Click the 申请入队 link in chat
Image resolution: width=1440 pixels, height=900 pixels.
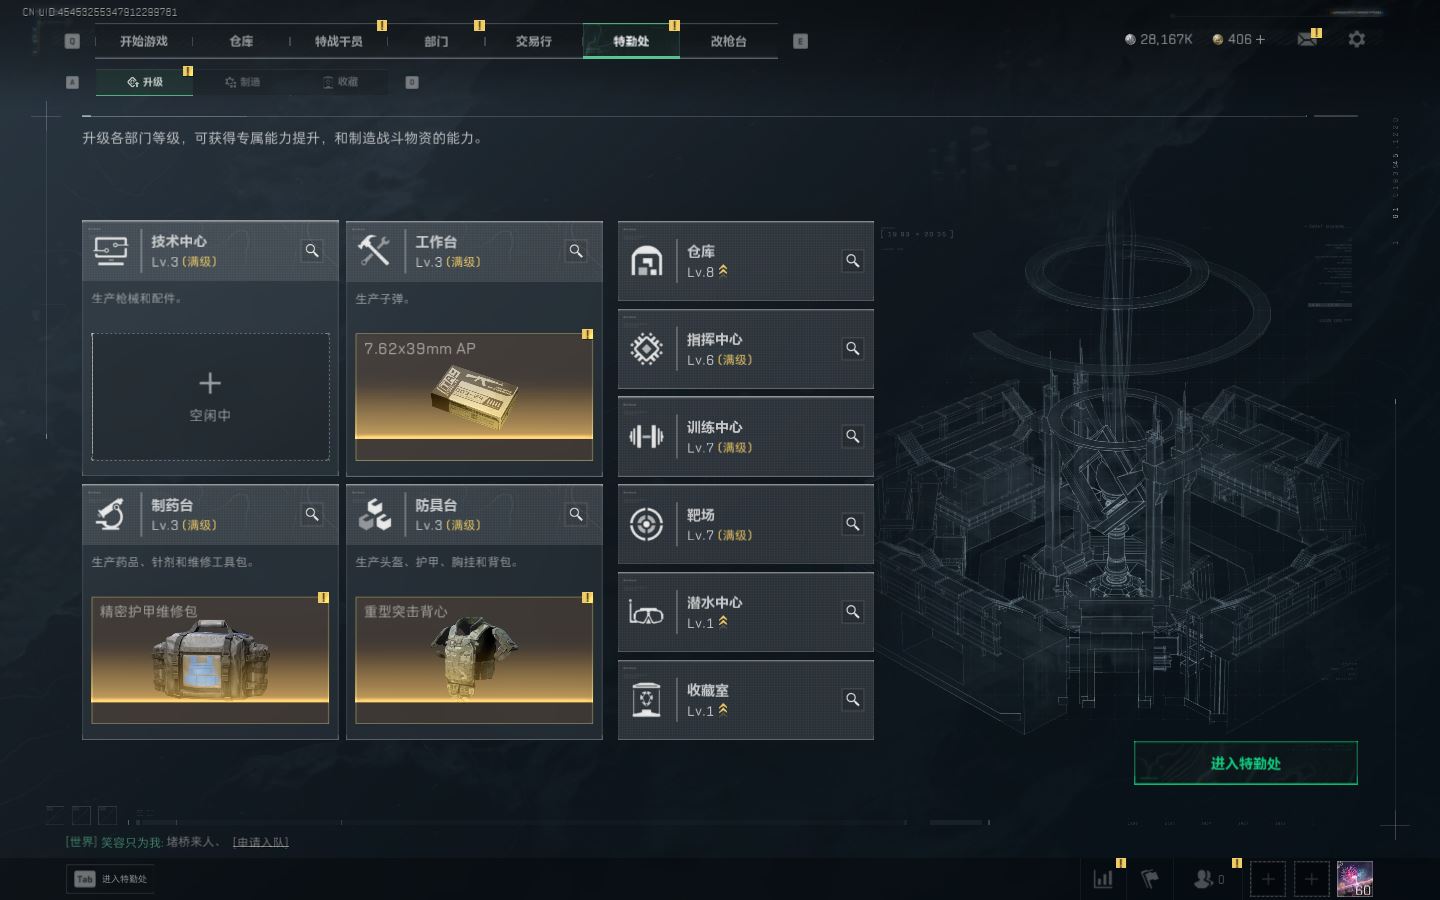[260, 842]
